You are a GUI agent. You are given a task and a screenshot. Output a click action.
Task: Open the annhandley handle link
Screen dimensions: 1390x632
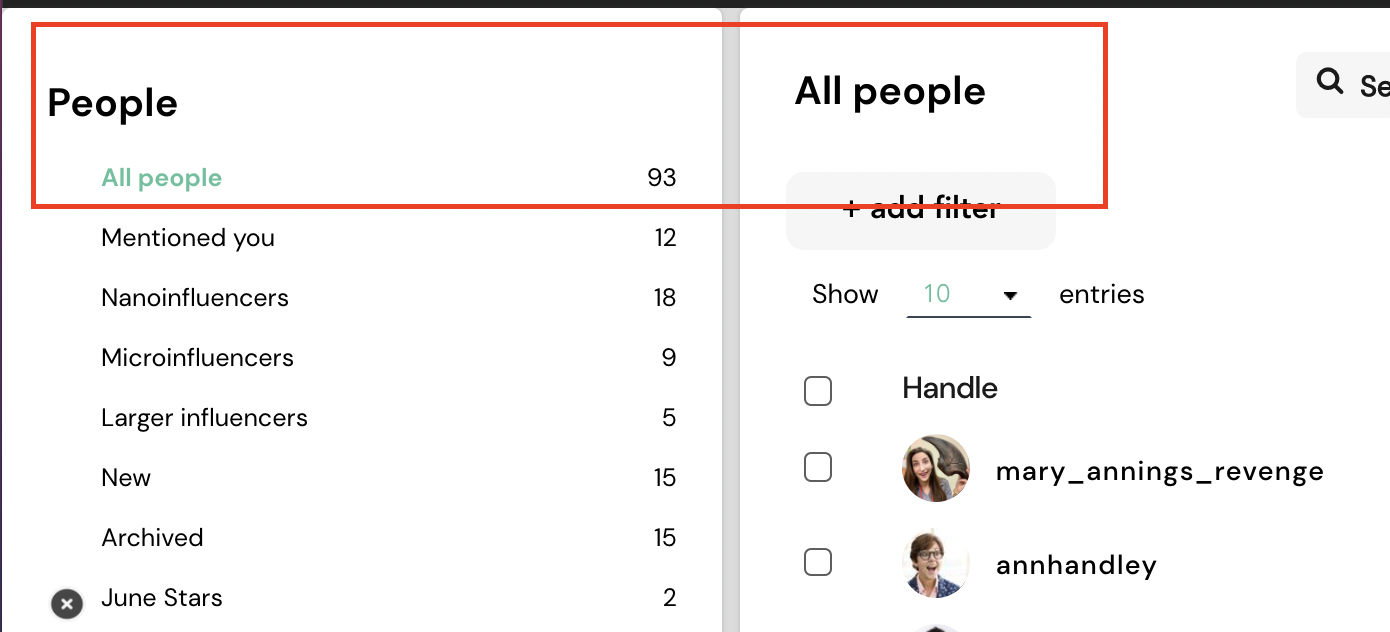click(1076, 566)
